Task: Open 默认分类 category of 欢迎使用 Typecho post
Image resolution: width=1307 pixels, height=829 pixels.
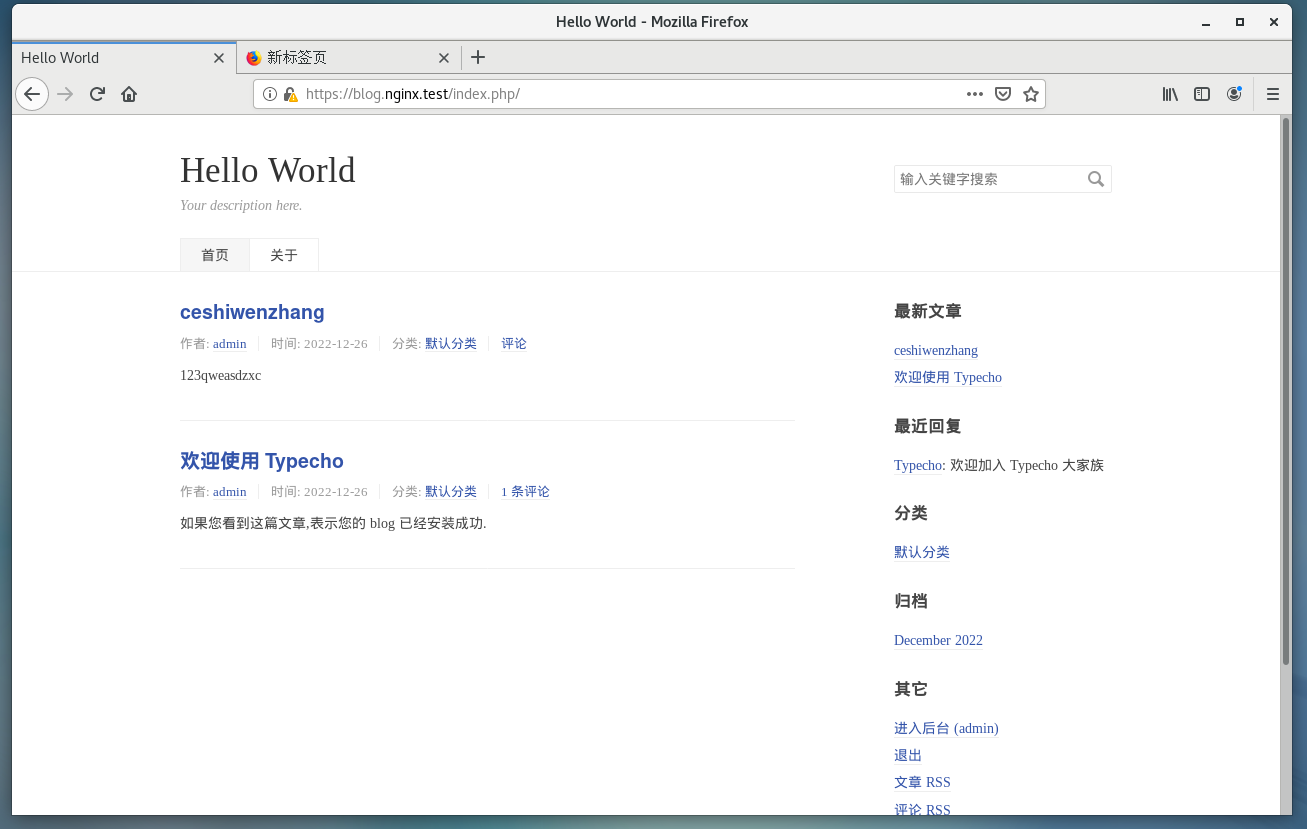Action: [451, 492]
